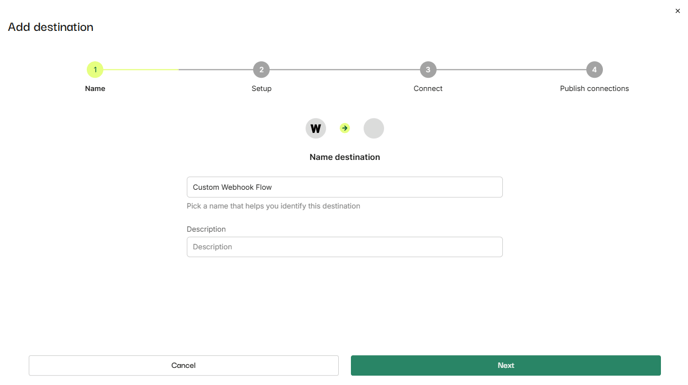Click the green arrow icon between avatars
Screen dimensions: 688x385
(x=345, y=128)
